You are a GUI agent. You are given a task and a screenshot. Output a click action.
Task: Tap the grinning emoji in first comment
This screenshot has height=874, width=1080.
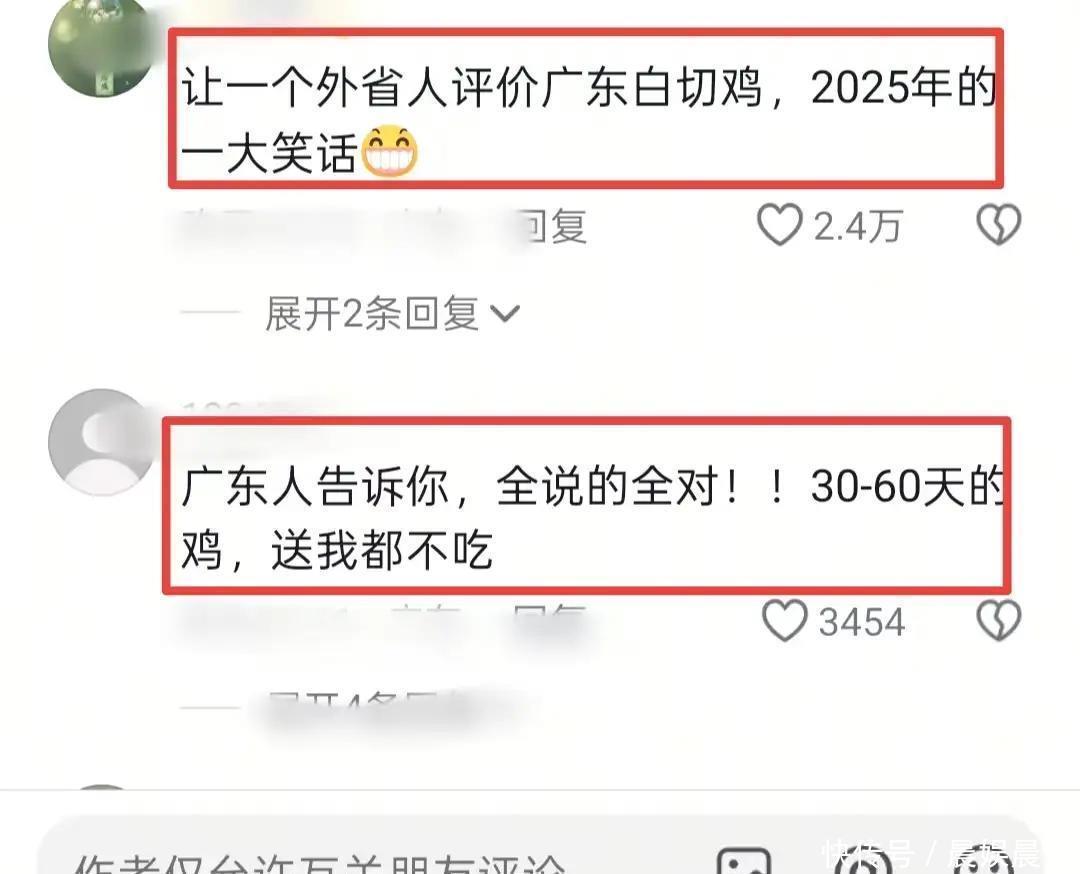(390, 152)
